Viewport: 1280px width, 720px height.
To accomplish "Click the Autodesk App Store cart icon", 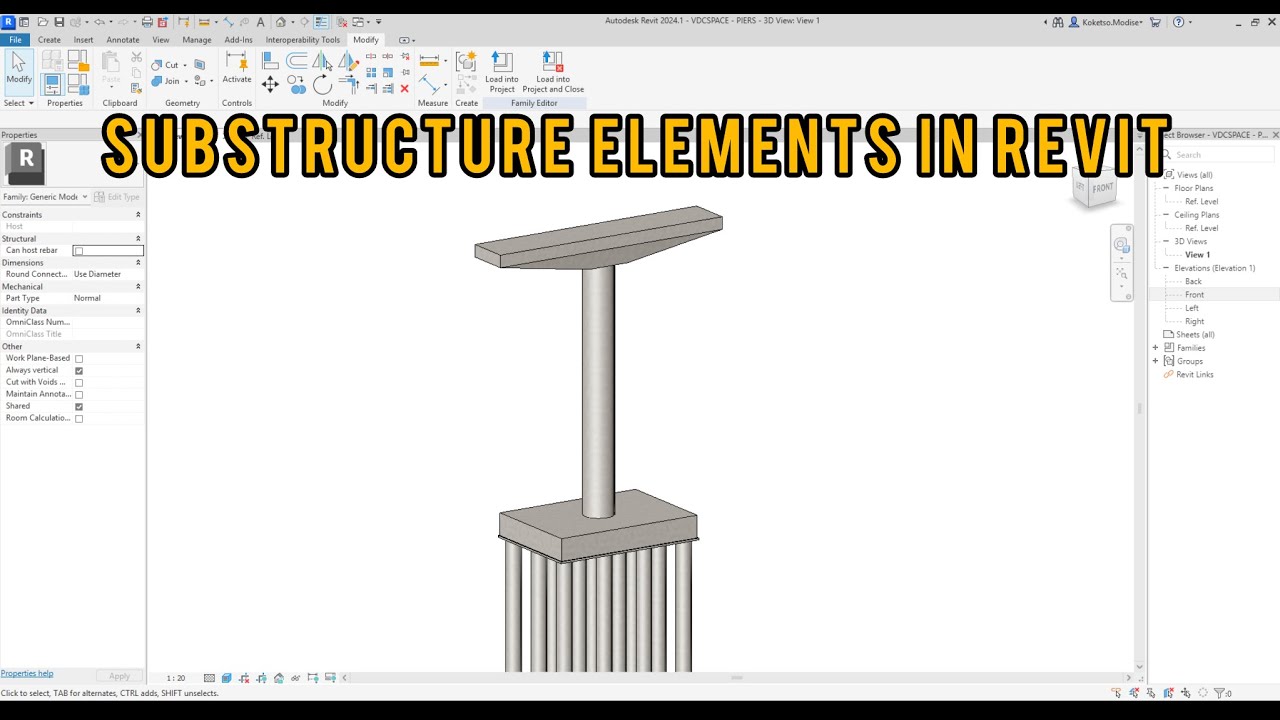I will click(x=1155, y=22).
